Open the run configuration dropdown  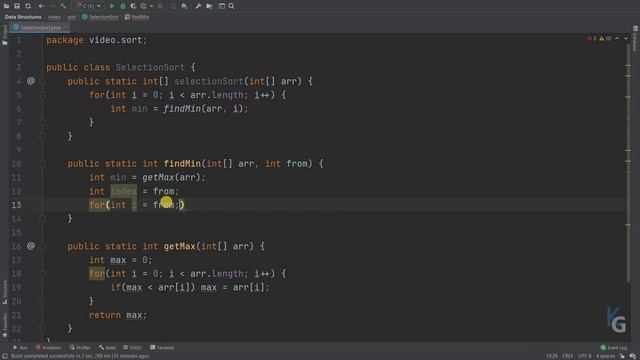pos(88,6)
